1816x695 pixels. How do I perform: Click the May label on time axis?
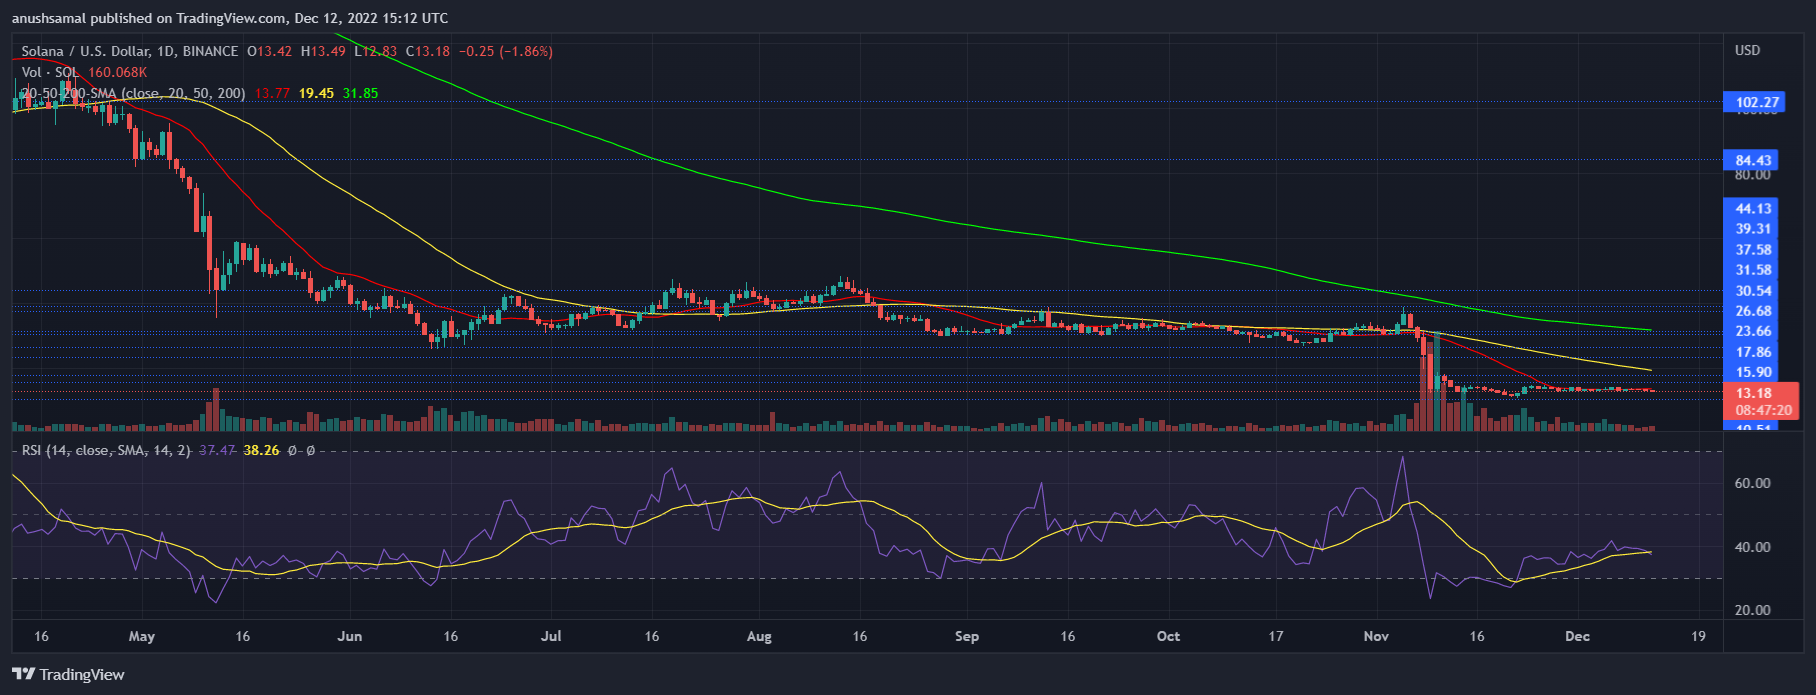(142, 636)
